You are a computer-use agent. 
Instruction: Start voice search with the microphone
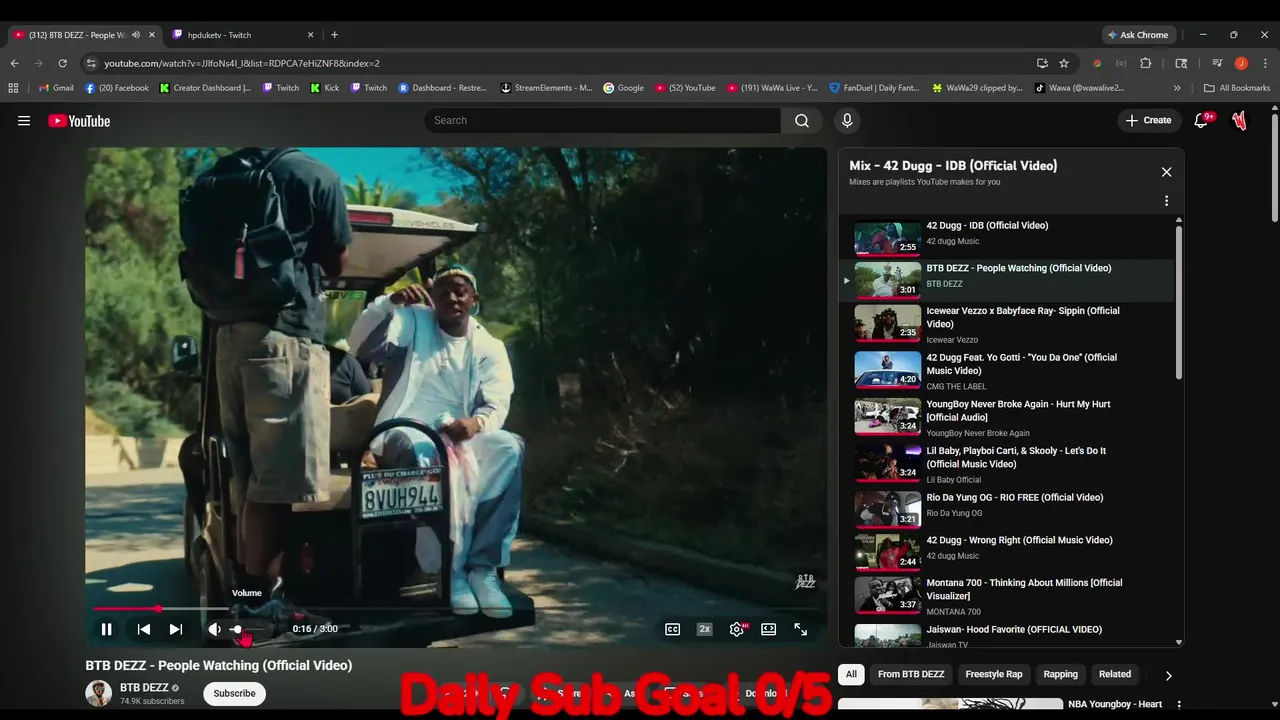(847, 120)
